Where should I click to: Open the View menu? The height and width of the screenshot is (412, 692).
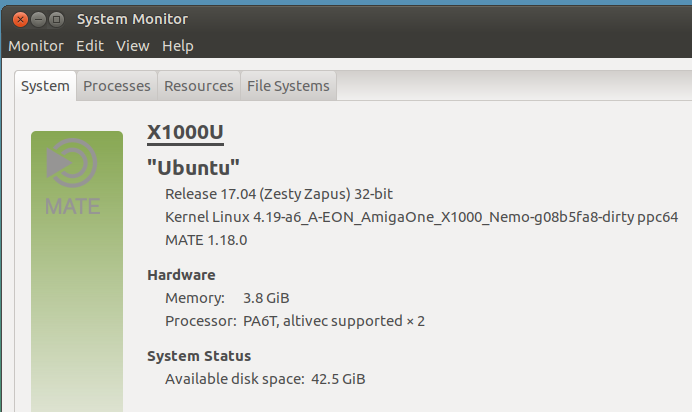tap(132, 46)
